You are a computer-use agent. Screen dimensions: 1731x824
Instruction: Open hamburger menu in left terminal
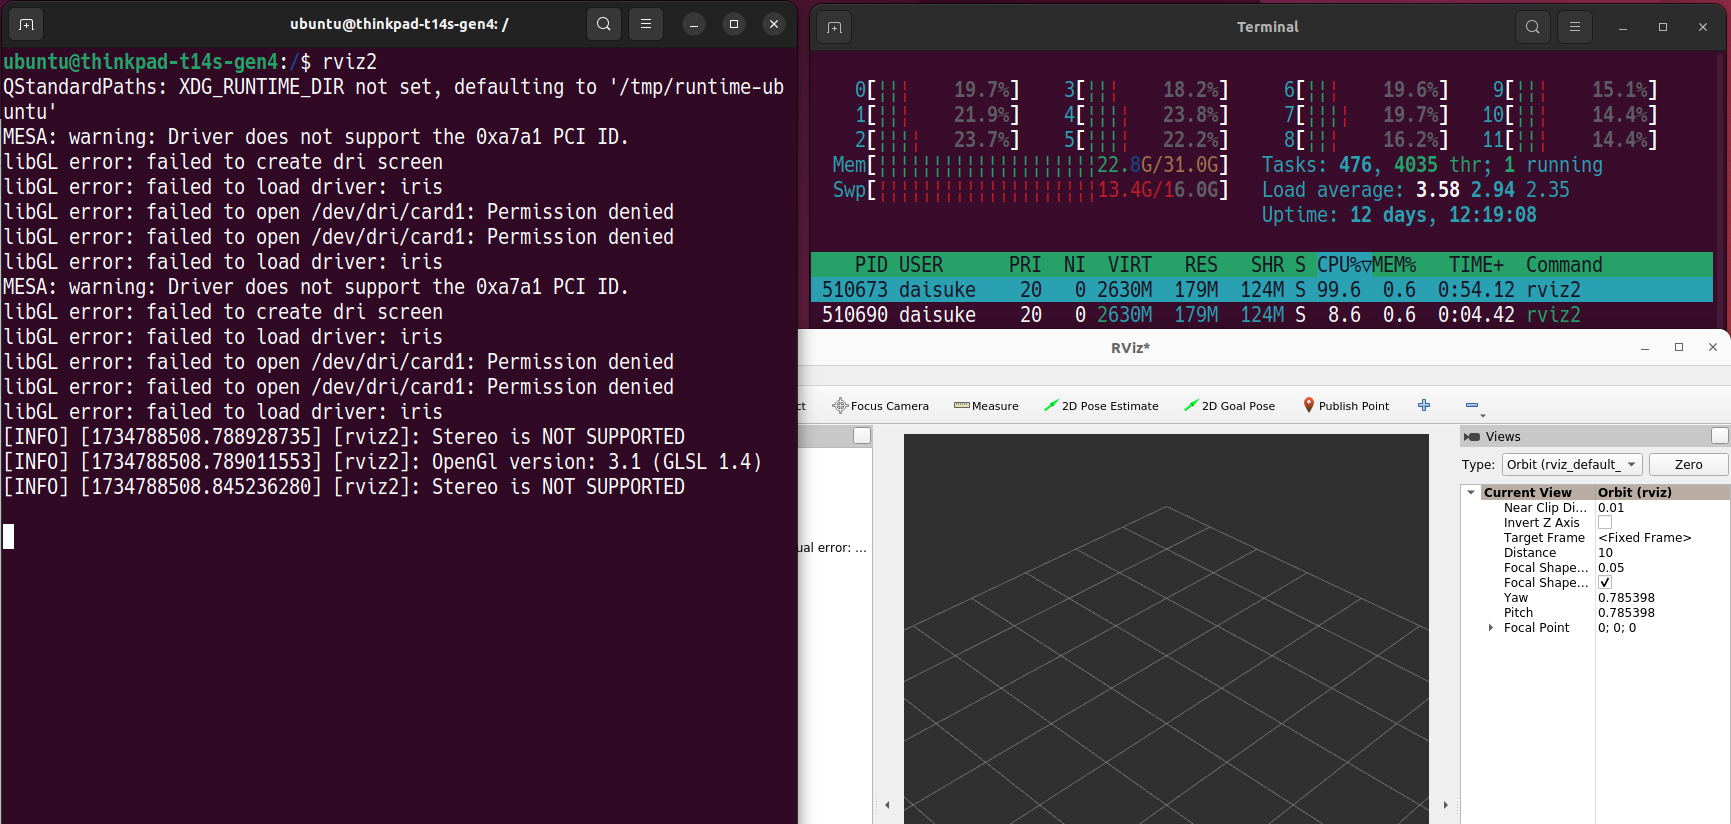click(x=646, y=24)
